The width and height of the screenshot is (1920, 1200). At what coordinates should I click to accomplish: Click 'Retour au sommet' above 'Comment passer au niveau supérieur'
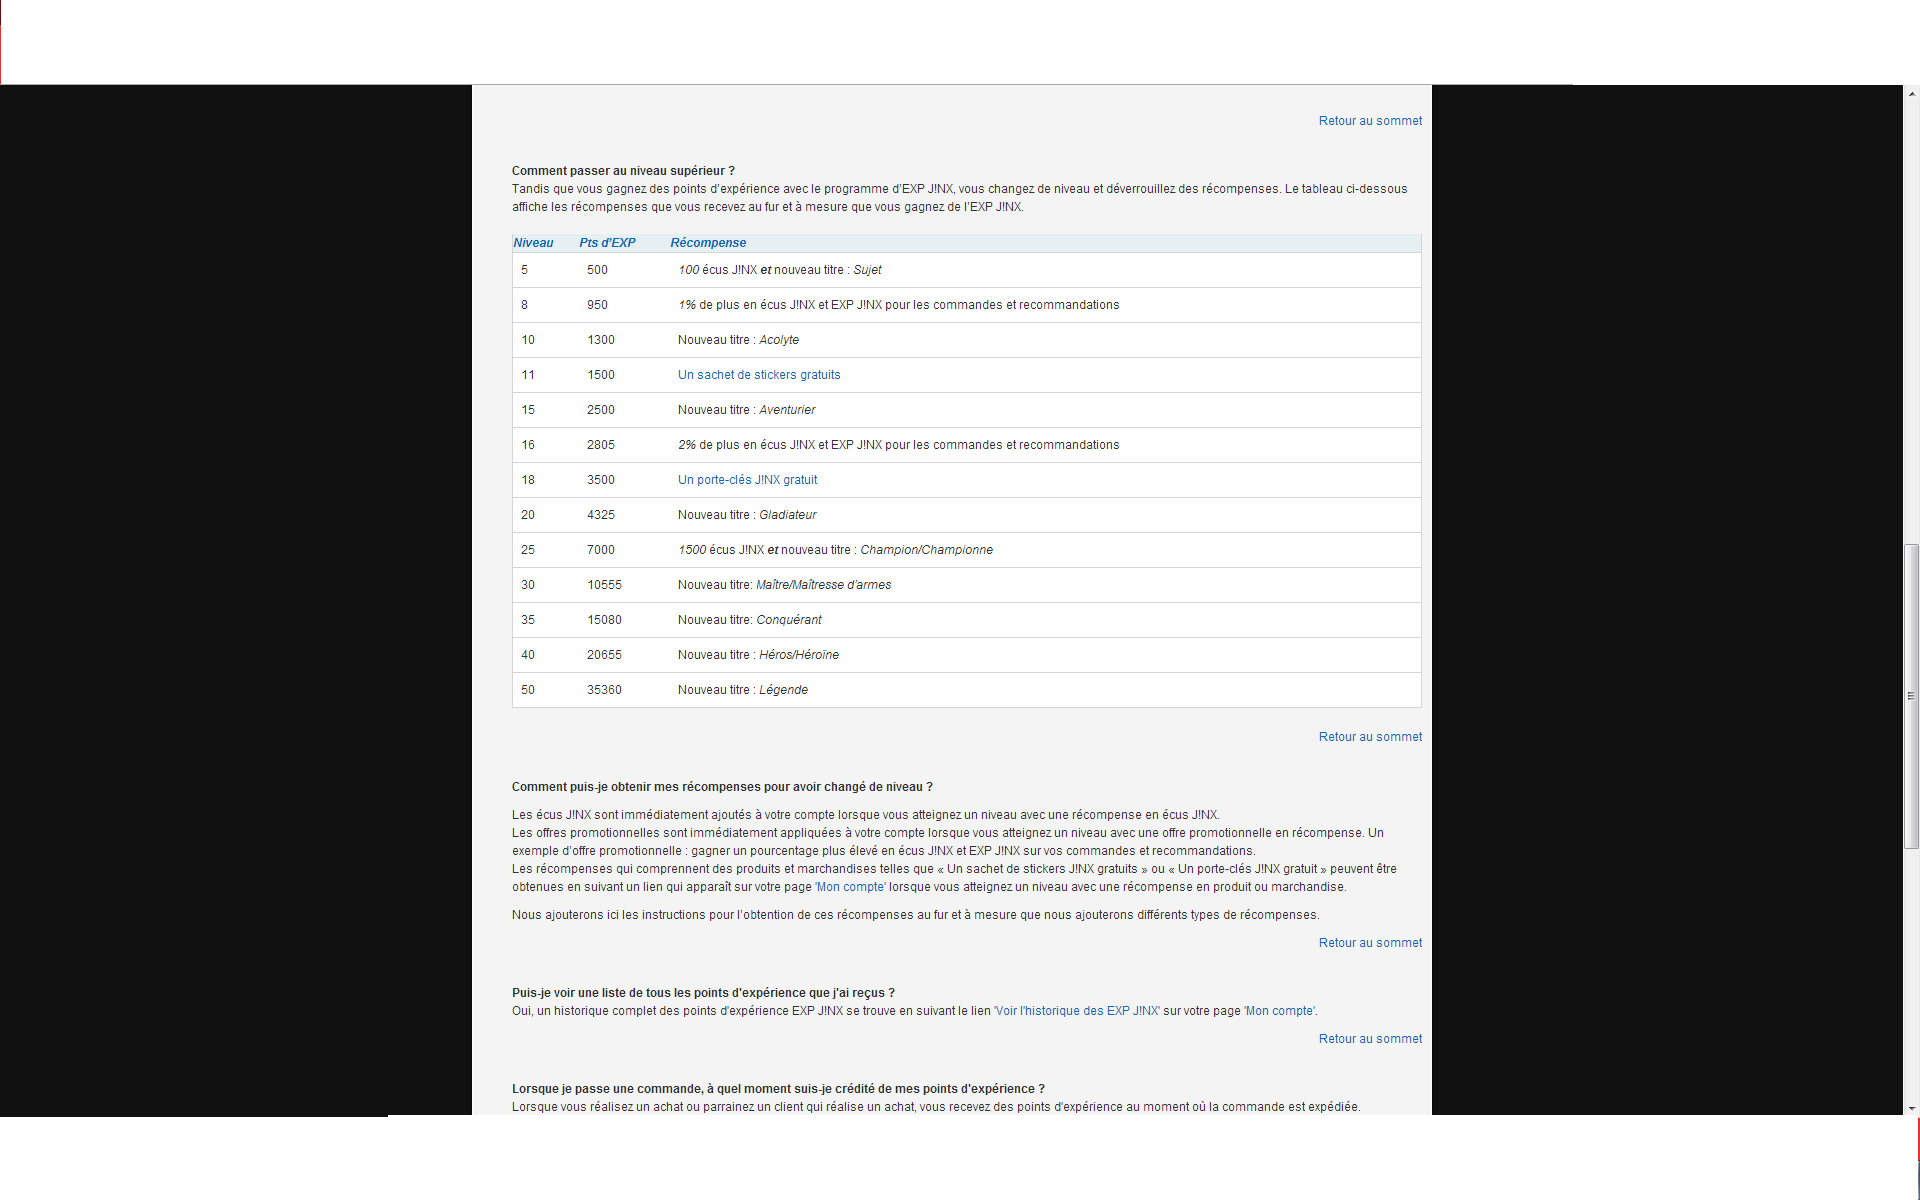1369,121
